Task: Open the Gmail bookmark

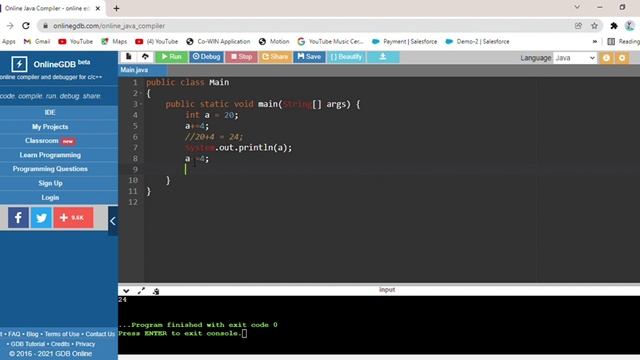Action: point(37,42)
